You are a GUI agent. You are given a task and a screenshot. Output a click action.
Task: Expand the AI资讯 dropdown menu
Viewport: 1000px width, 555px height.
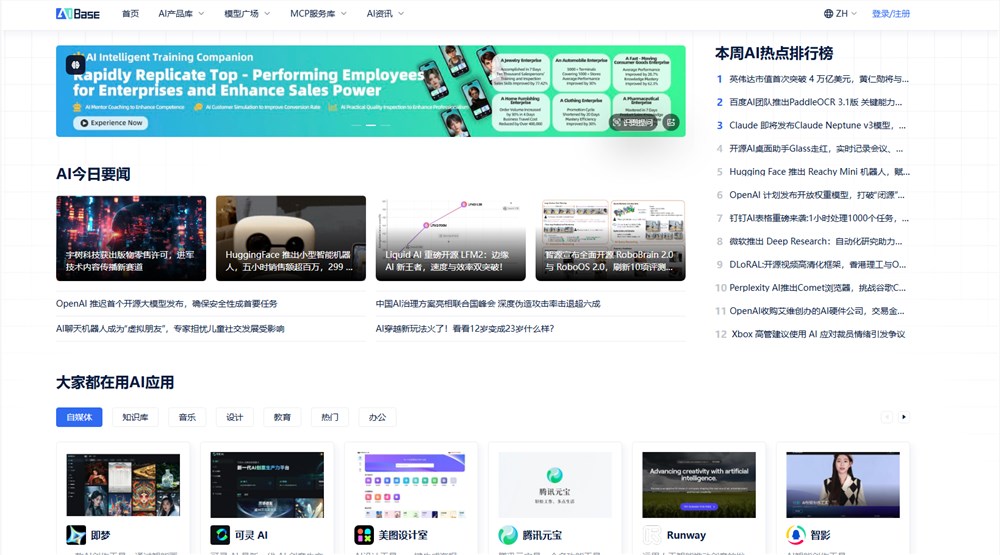(x=385, y=13)
